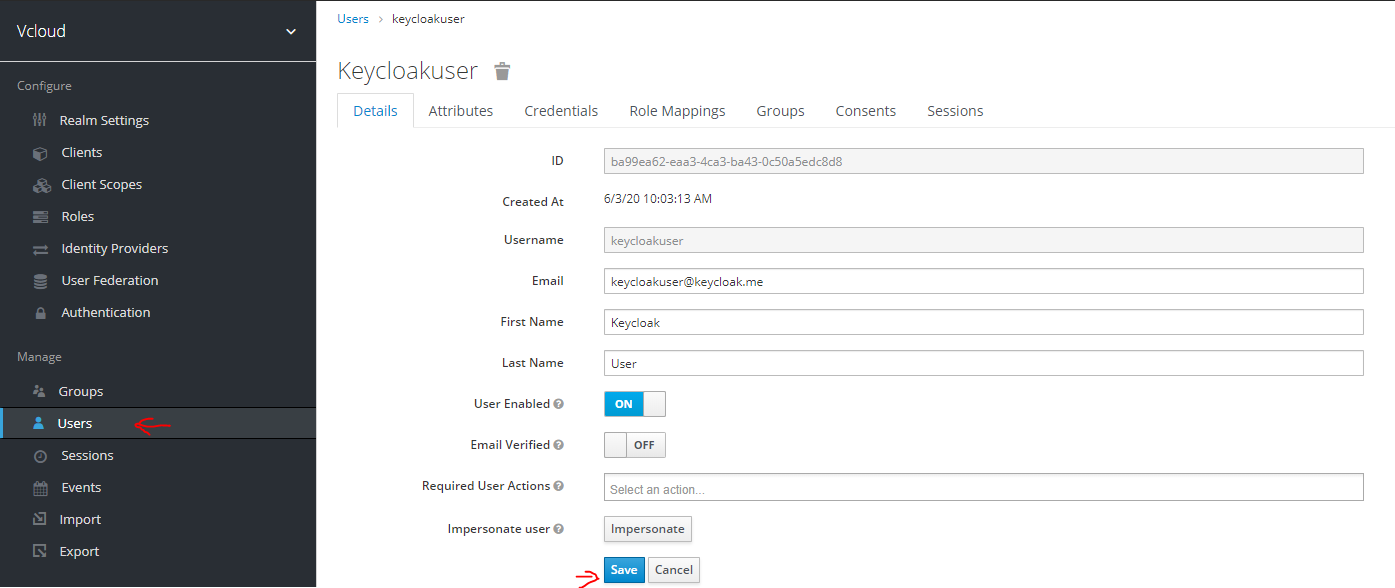Open Required User Actions dropdown
Viewport: 1395px width, 588px height.
(x=983, y=488)
